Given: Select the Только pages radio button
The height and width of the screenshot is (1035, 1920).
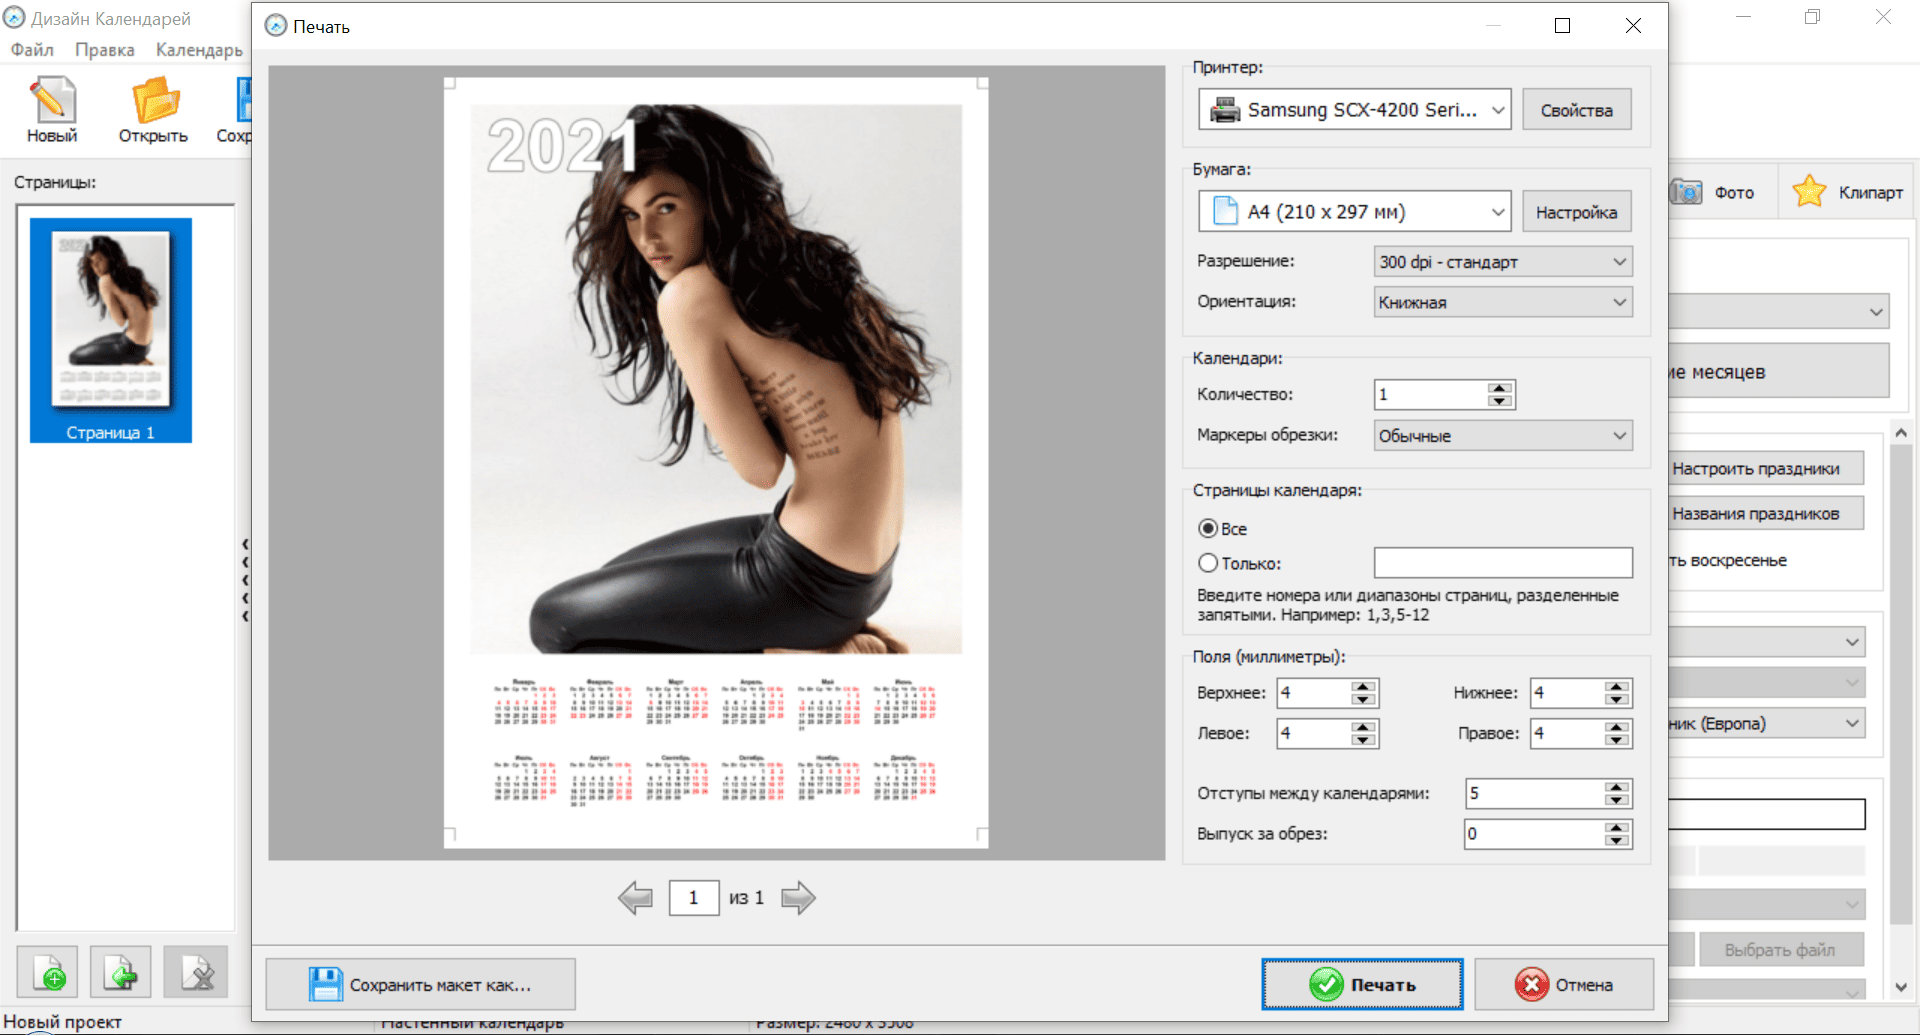Looking at the screenshot, I should [1208, 563].
